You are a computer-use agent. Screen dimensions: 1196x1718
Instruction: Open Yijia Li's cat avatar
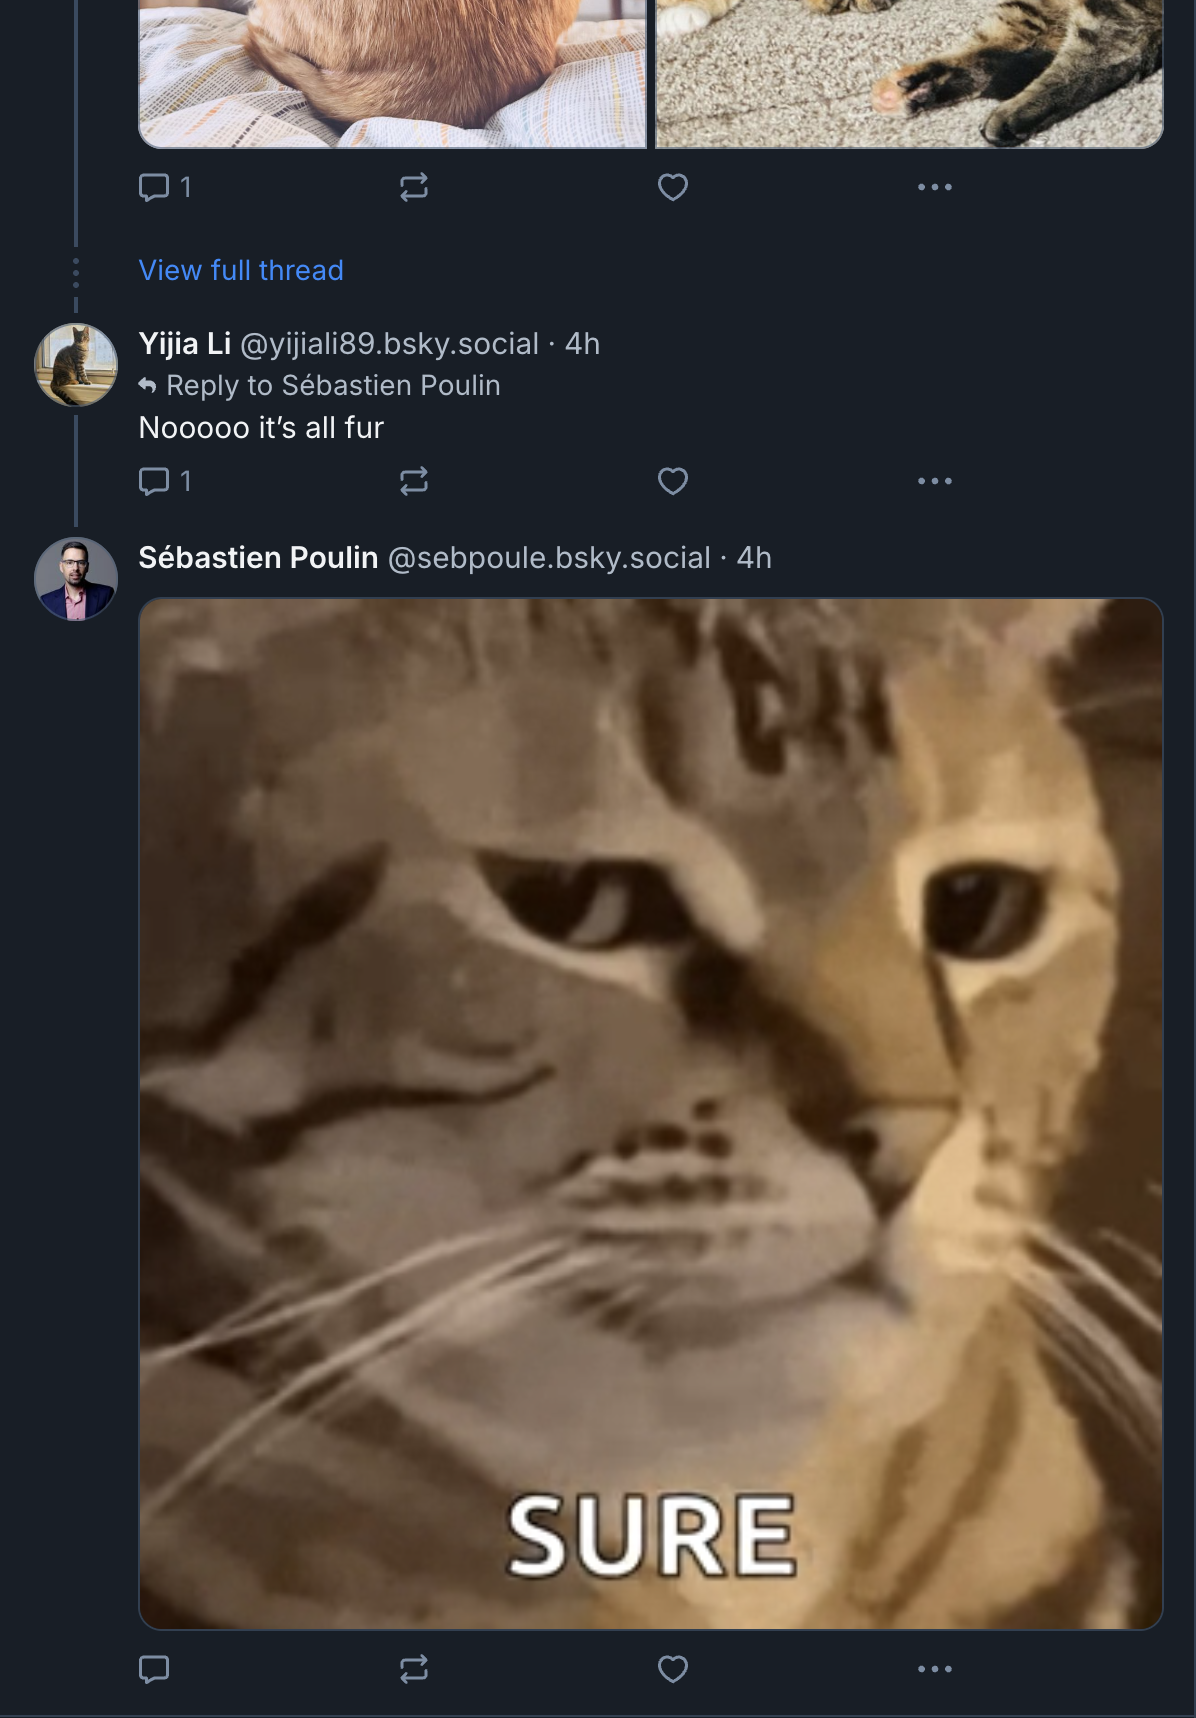pos(76,364)
